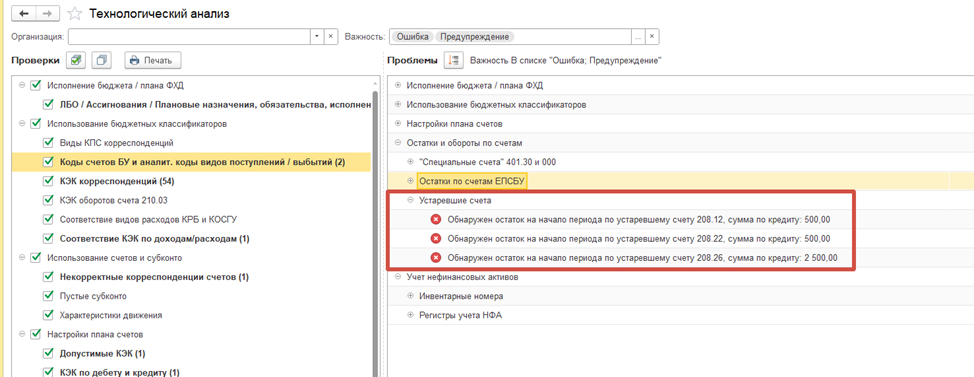
Task: Select Допустимые КЭК (1) row text
Action: [x=102, y=353]
